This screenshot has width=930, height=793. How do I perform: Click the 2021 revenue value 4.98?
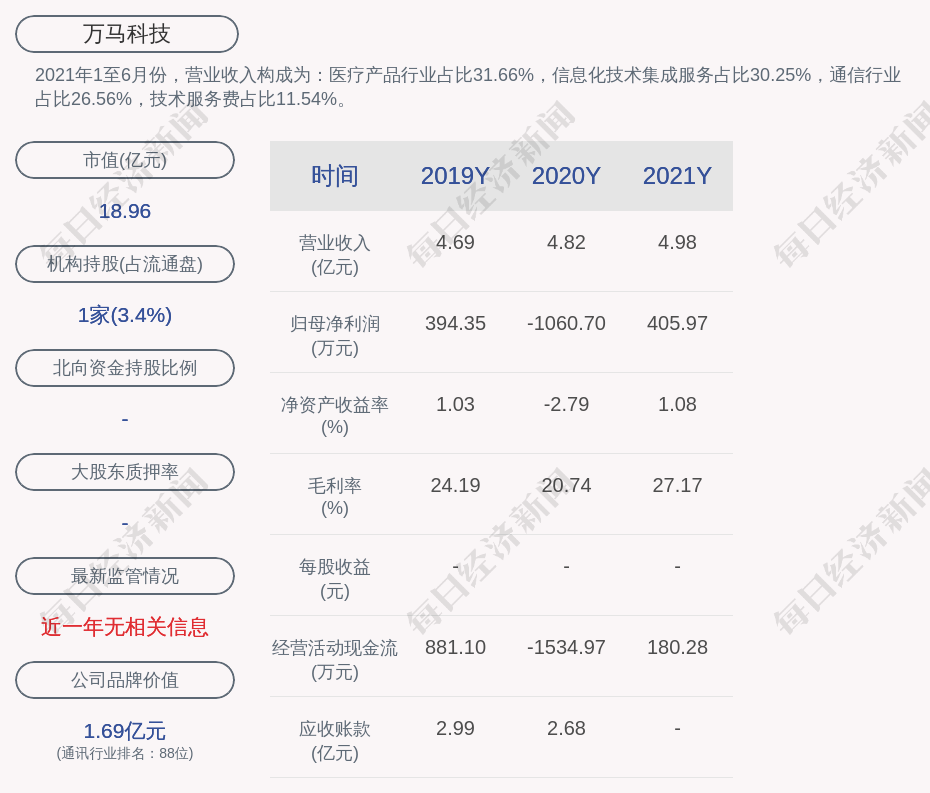[x=677, y=242]
